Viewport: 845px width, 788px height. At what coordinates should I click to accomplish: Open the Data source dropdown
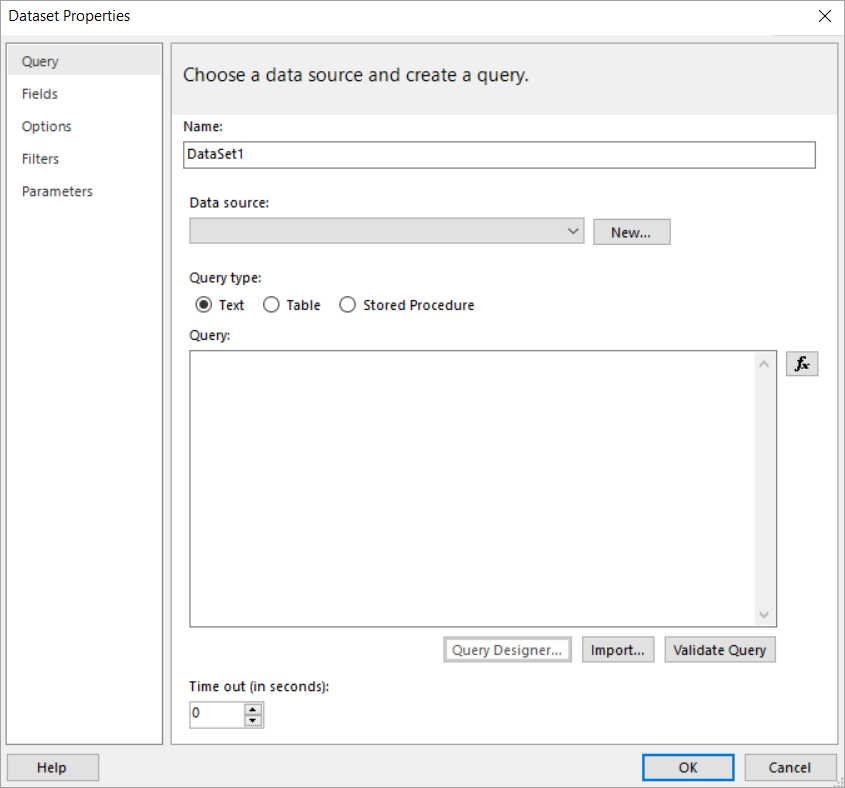tap(386, 231)
